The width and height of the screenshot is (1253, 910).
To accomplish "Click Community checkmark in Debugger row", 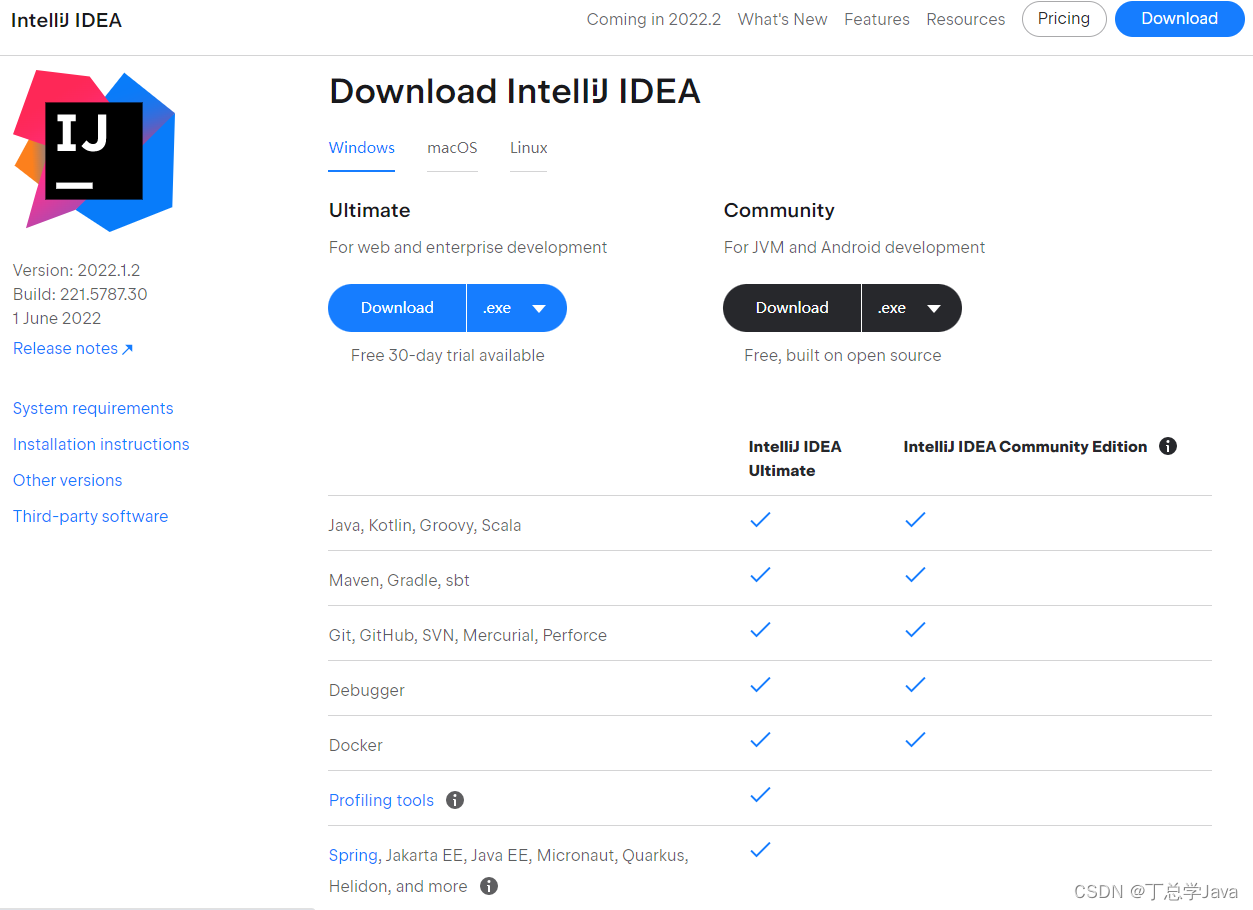I will point(915,685).
